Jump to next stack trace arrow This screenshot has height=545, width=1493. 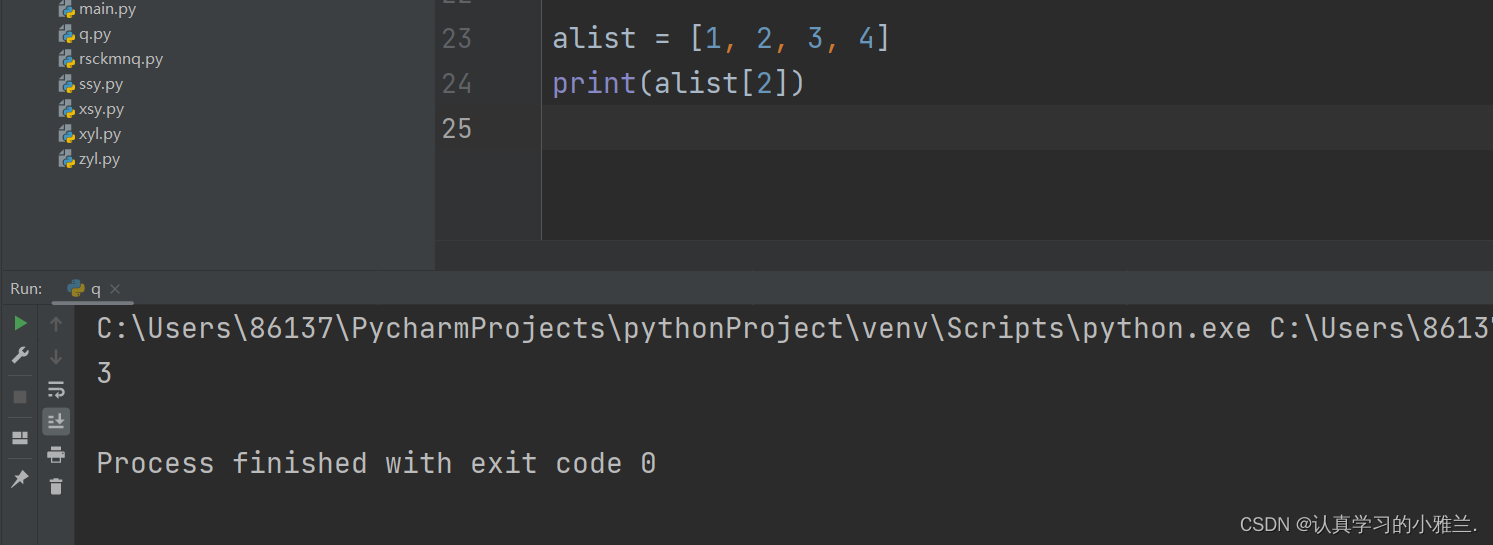click(56, 356)
